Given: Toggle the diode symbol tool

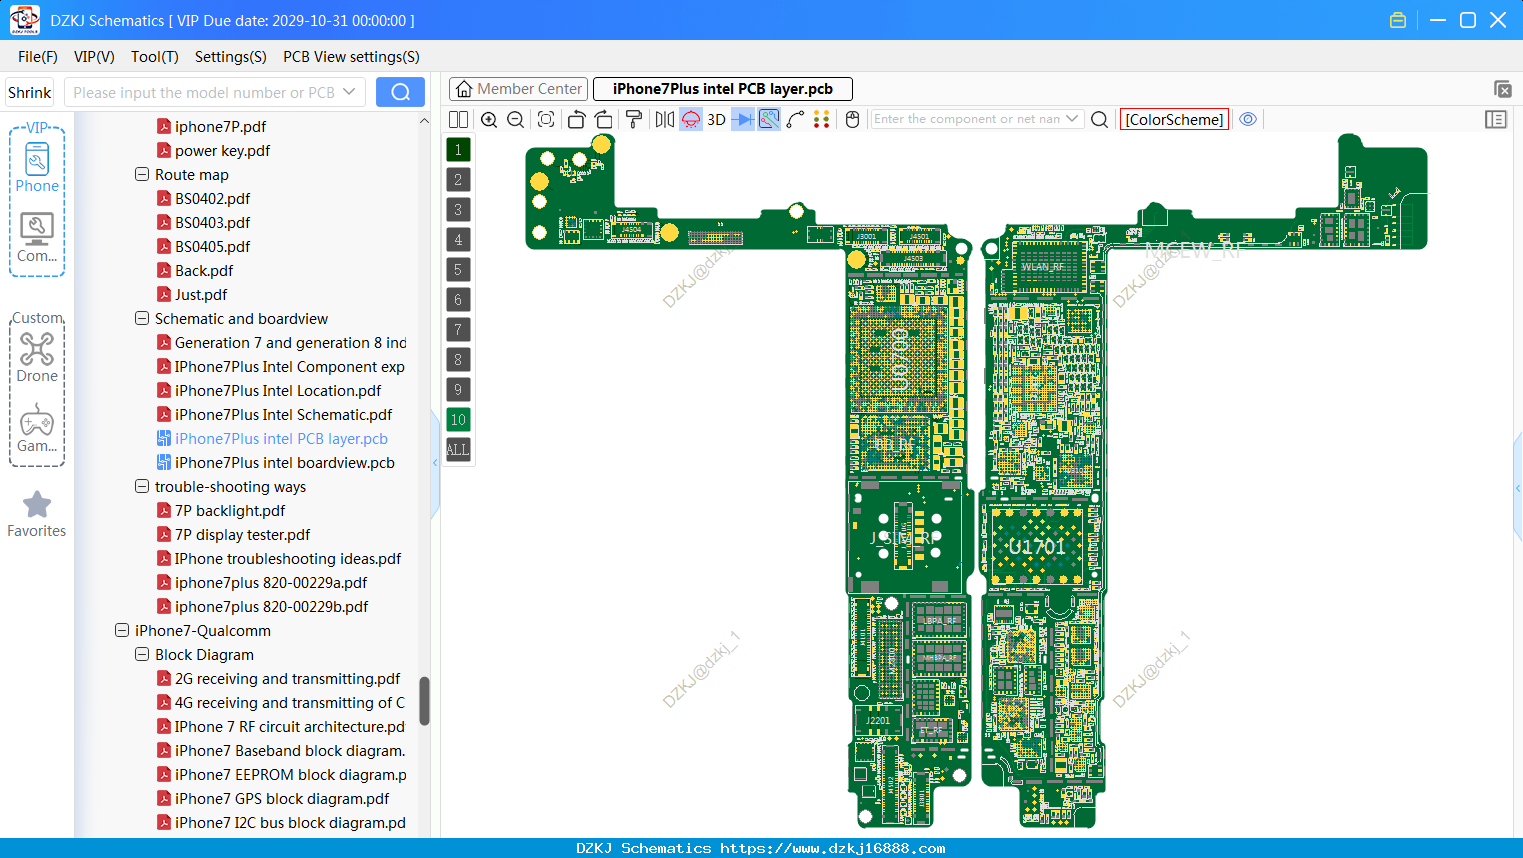Looking at the screenshot, I should tap(743, 119).
